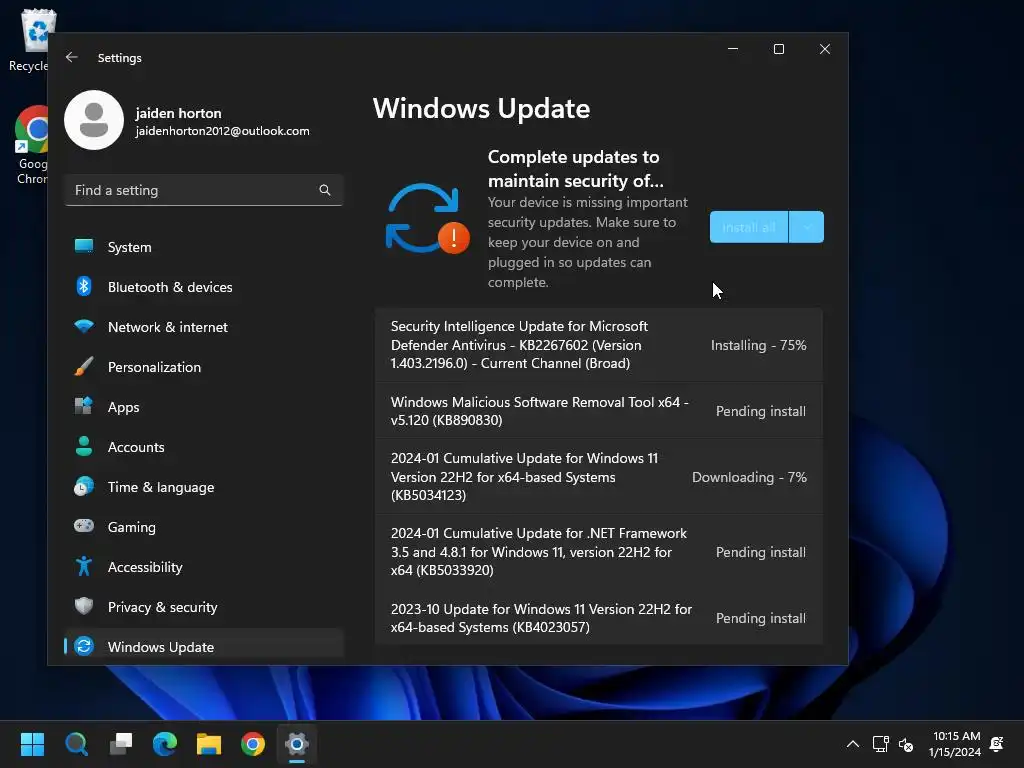Click the Settings gear on the taskbar
This screenshot has width=1024, height=768.
tap(296, 744)
